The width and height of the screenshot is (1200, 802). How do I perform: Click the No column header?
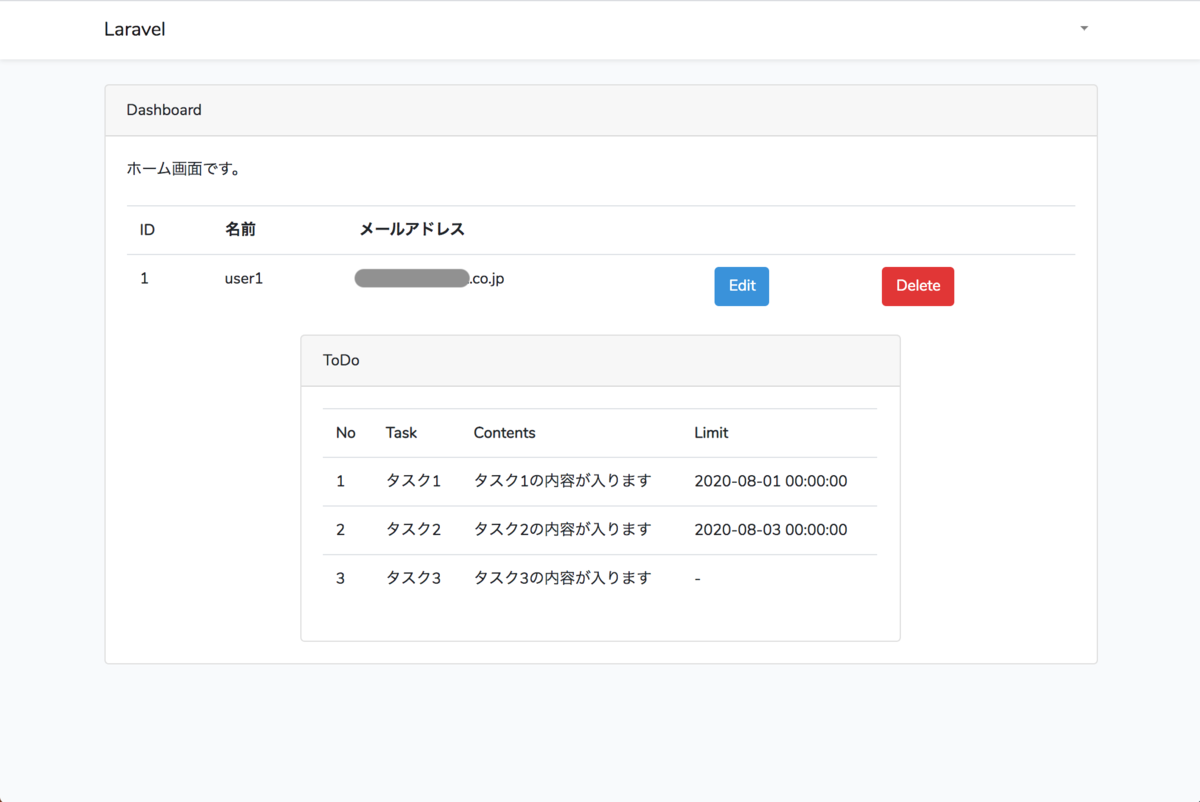tap(346, 433)
